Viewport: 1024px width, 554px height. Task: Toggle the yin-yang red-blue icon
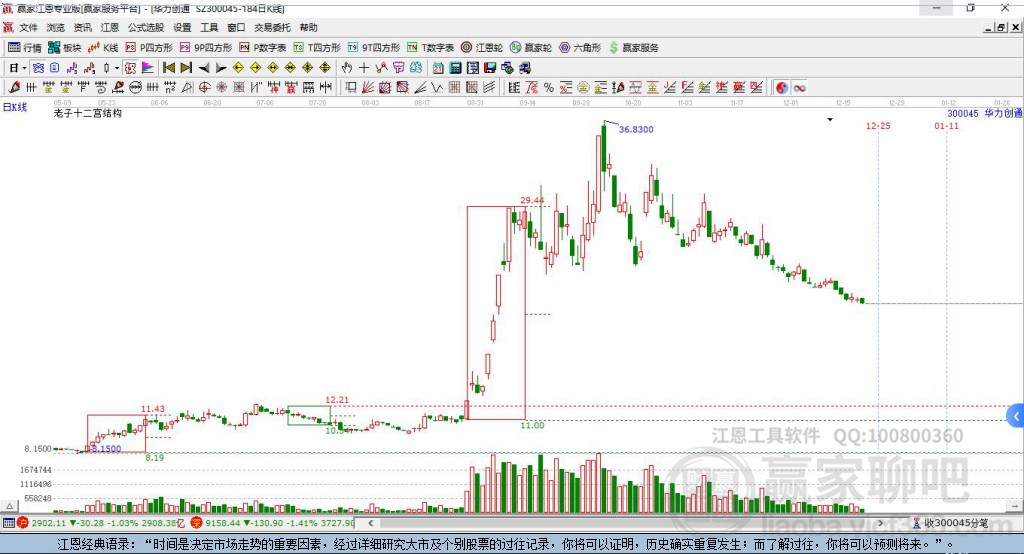782,88
